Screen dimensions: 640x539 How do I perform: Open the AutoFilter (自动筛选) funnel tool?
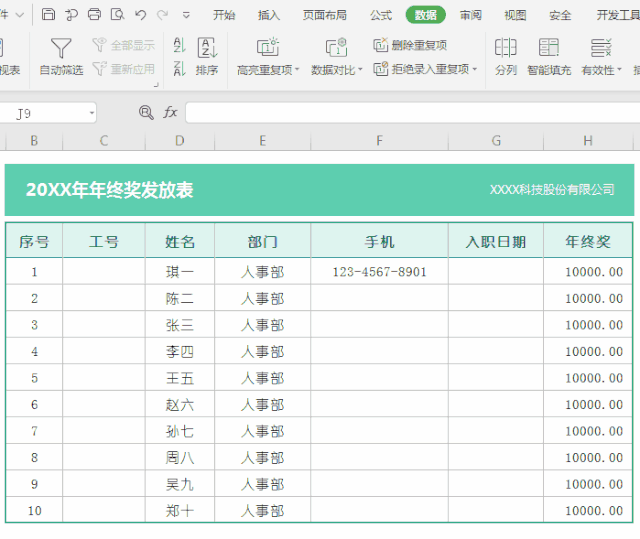(x=61, y=57)
